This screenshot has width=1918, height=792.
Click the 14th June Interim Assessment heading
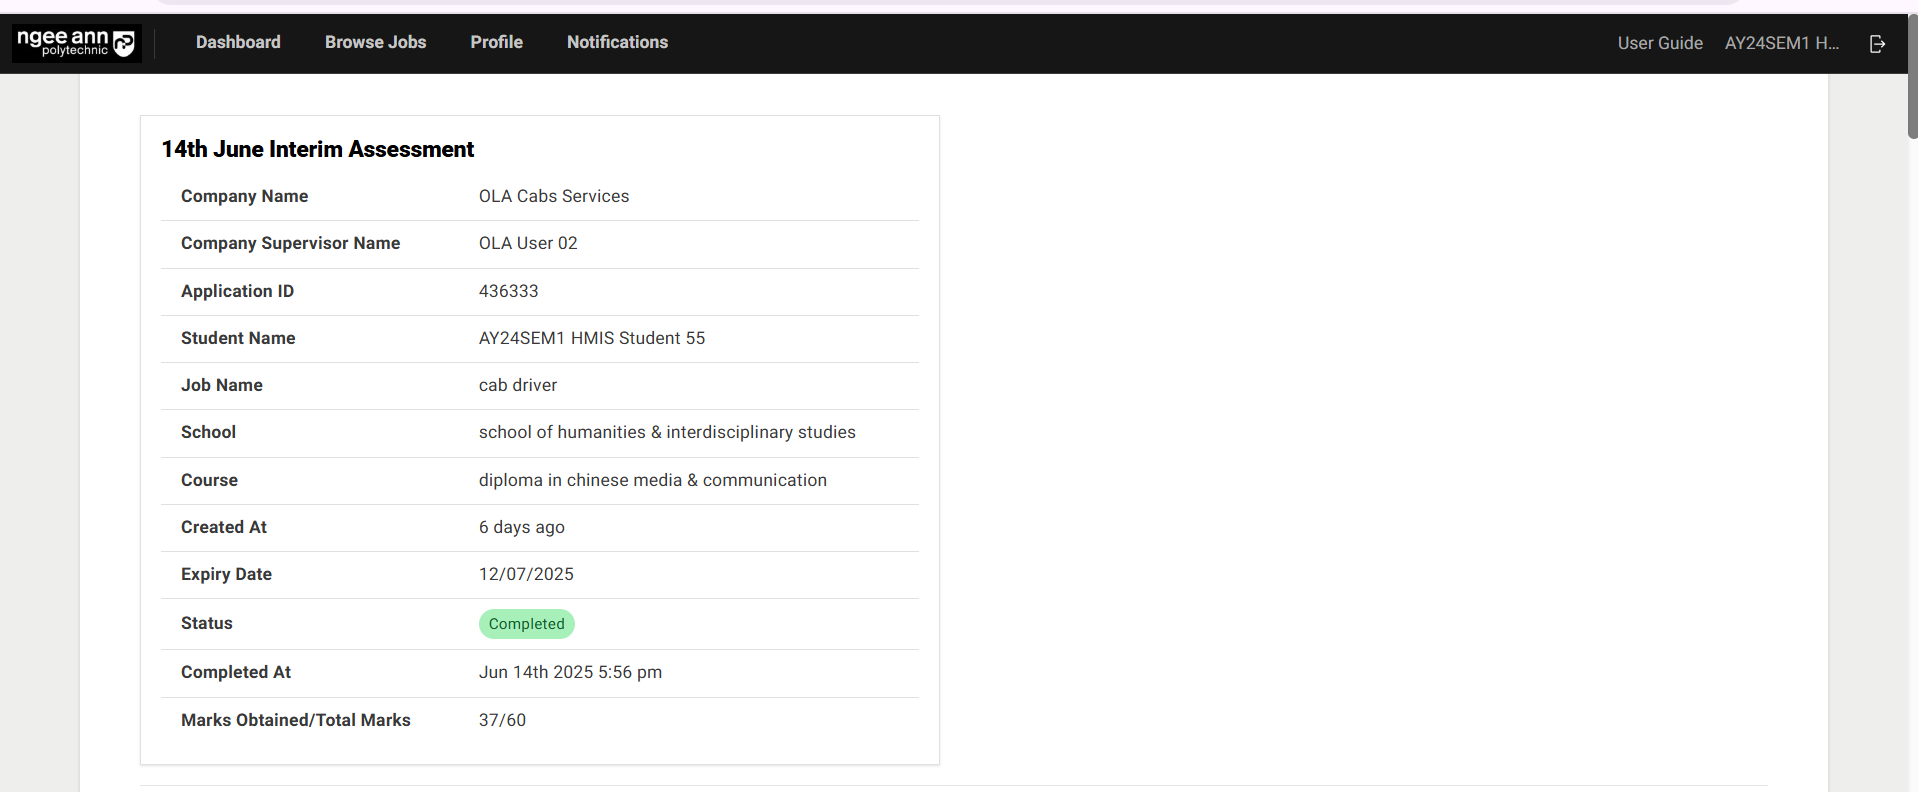pos(318,149)
